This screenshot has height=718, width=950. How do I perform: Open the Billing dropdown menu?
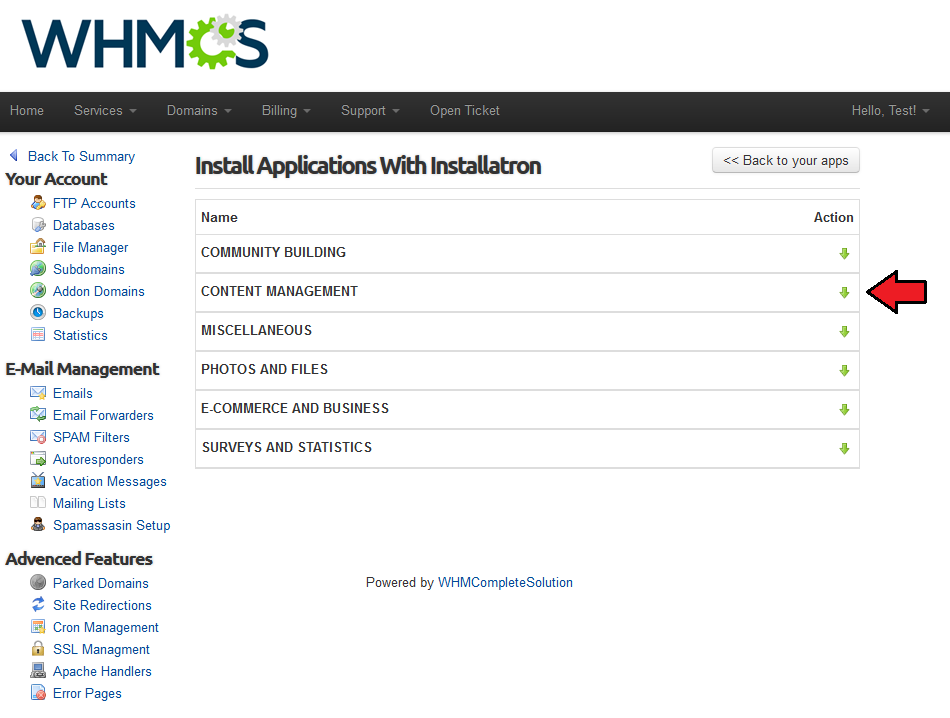(x=286, y=111)
